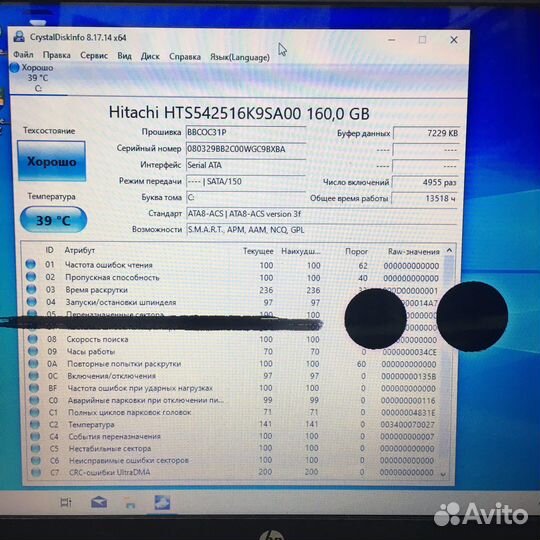540x540 pixels.
Task: Click the attribute list scroll down arrow
Action: pyautogui.click(x=444, y=475)
